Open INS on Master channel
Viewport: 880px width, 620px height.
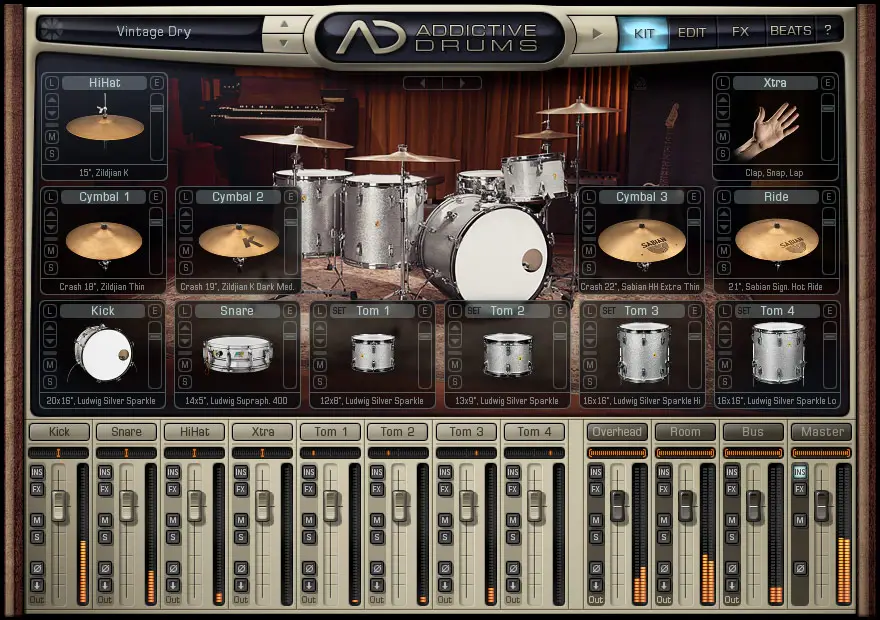pos(800,472)
